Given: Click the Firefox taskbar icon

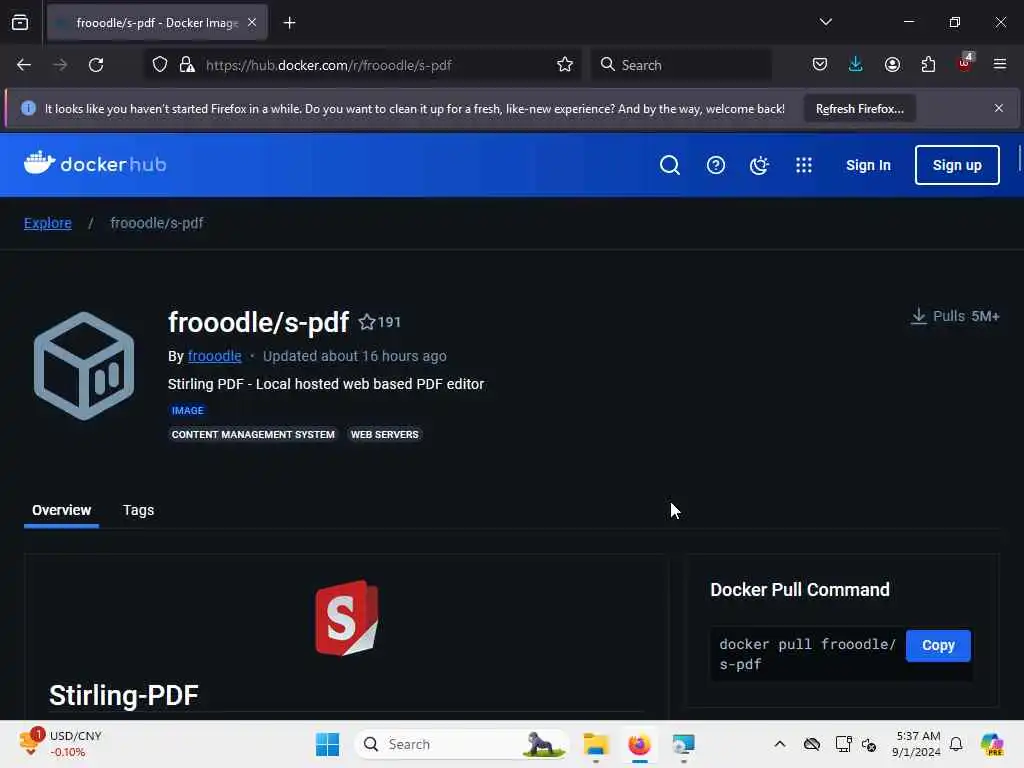Looking at the screenshot, I should (x=639, y=744).
